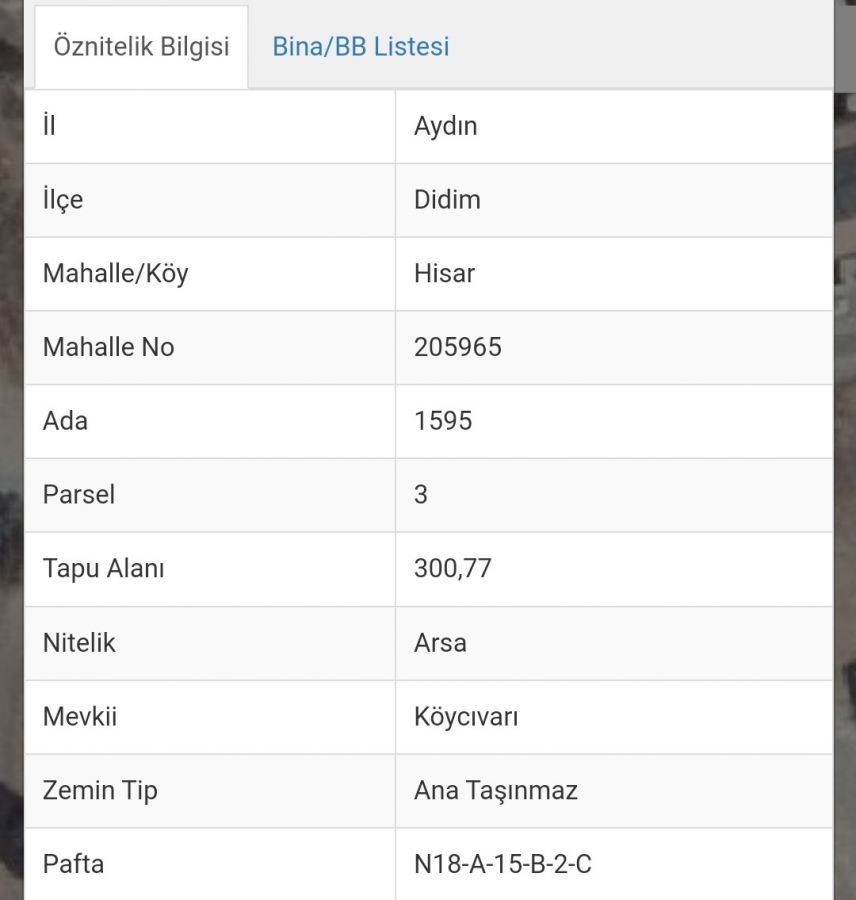Select the Arsa value in Nitelik row
Image resolution: width=856 pixels, height=900 pixels.
click(x=440, y=643)
